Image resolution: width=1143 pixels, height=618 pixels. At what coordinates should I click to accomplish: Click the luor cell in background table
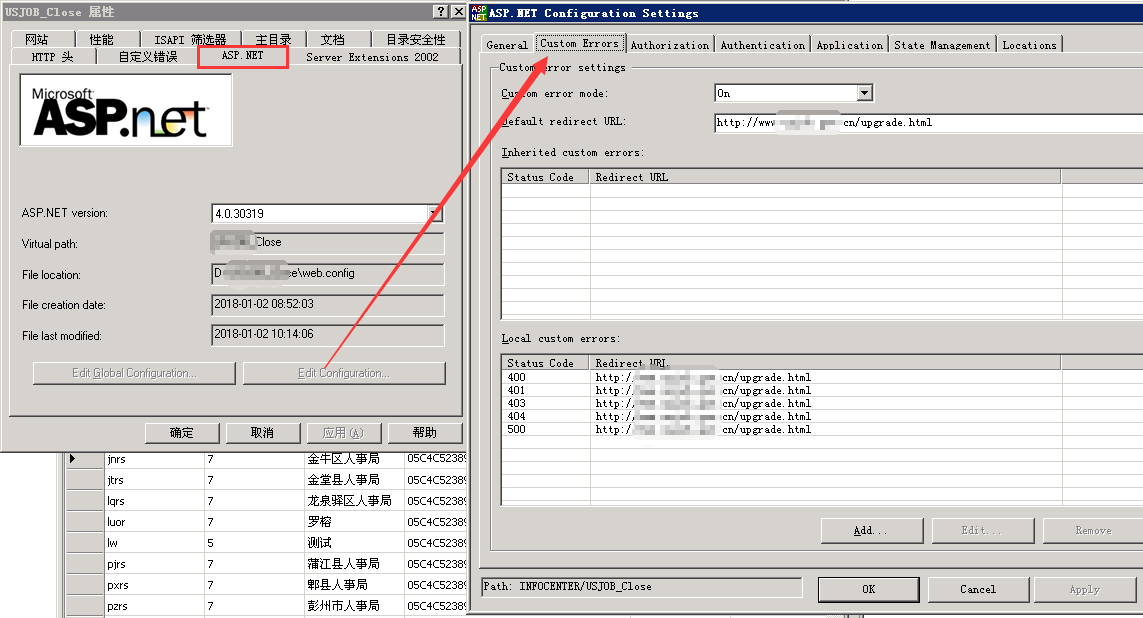click(x=154, y=523)
